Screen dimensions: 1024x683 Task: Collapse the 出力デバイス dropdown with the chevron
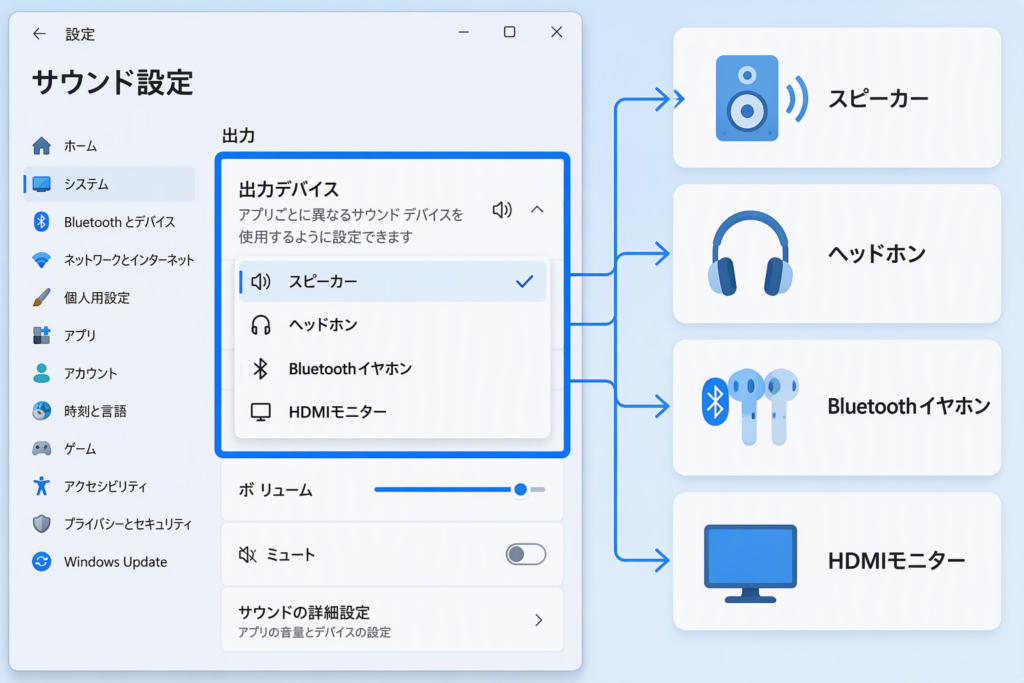537,210
